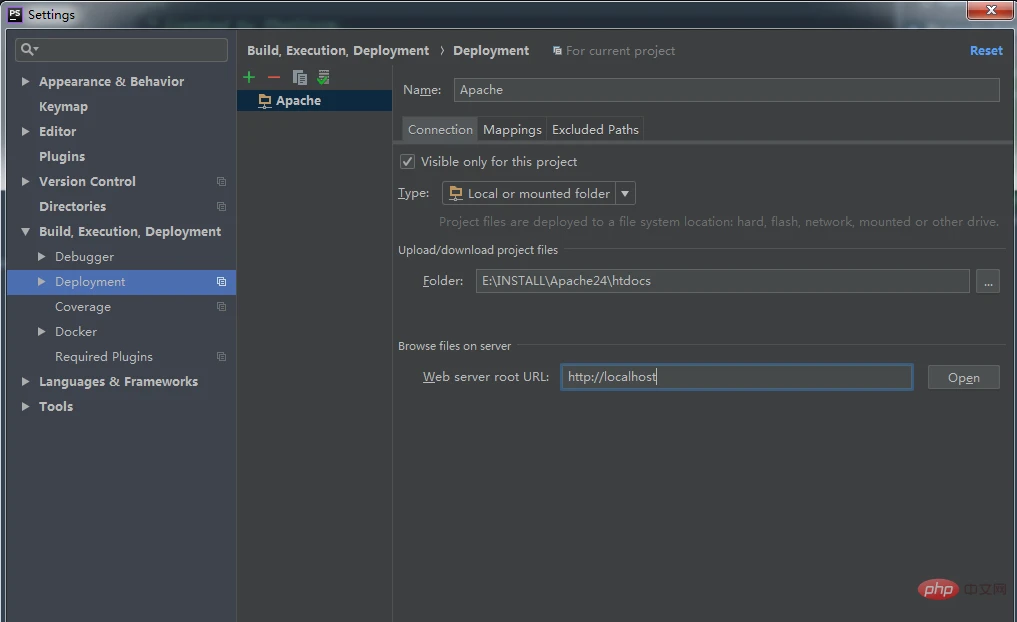Expand the Tools section
The image size is (1017, 622).
click(25, 406)
